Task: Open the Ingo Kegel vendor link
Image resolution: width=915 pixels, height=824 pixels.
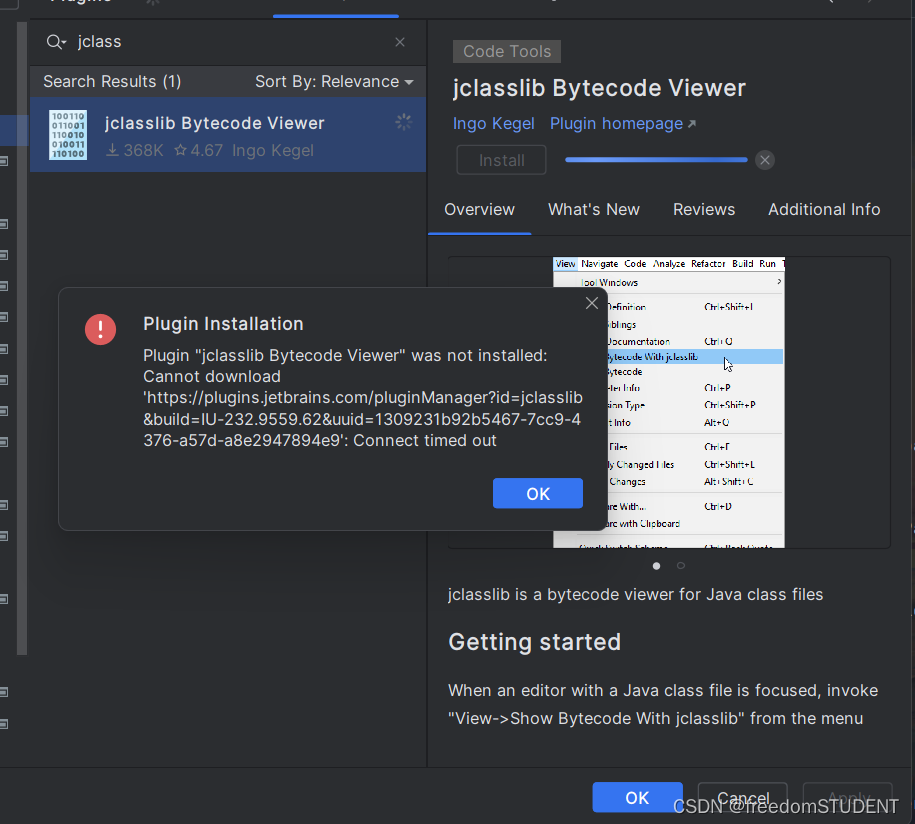Action: tap(493, 122)
